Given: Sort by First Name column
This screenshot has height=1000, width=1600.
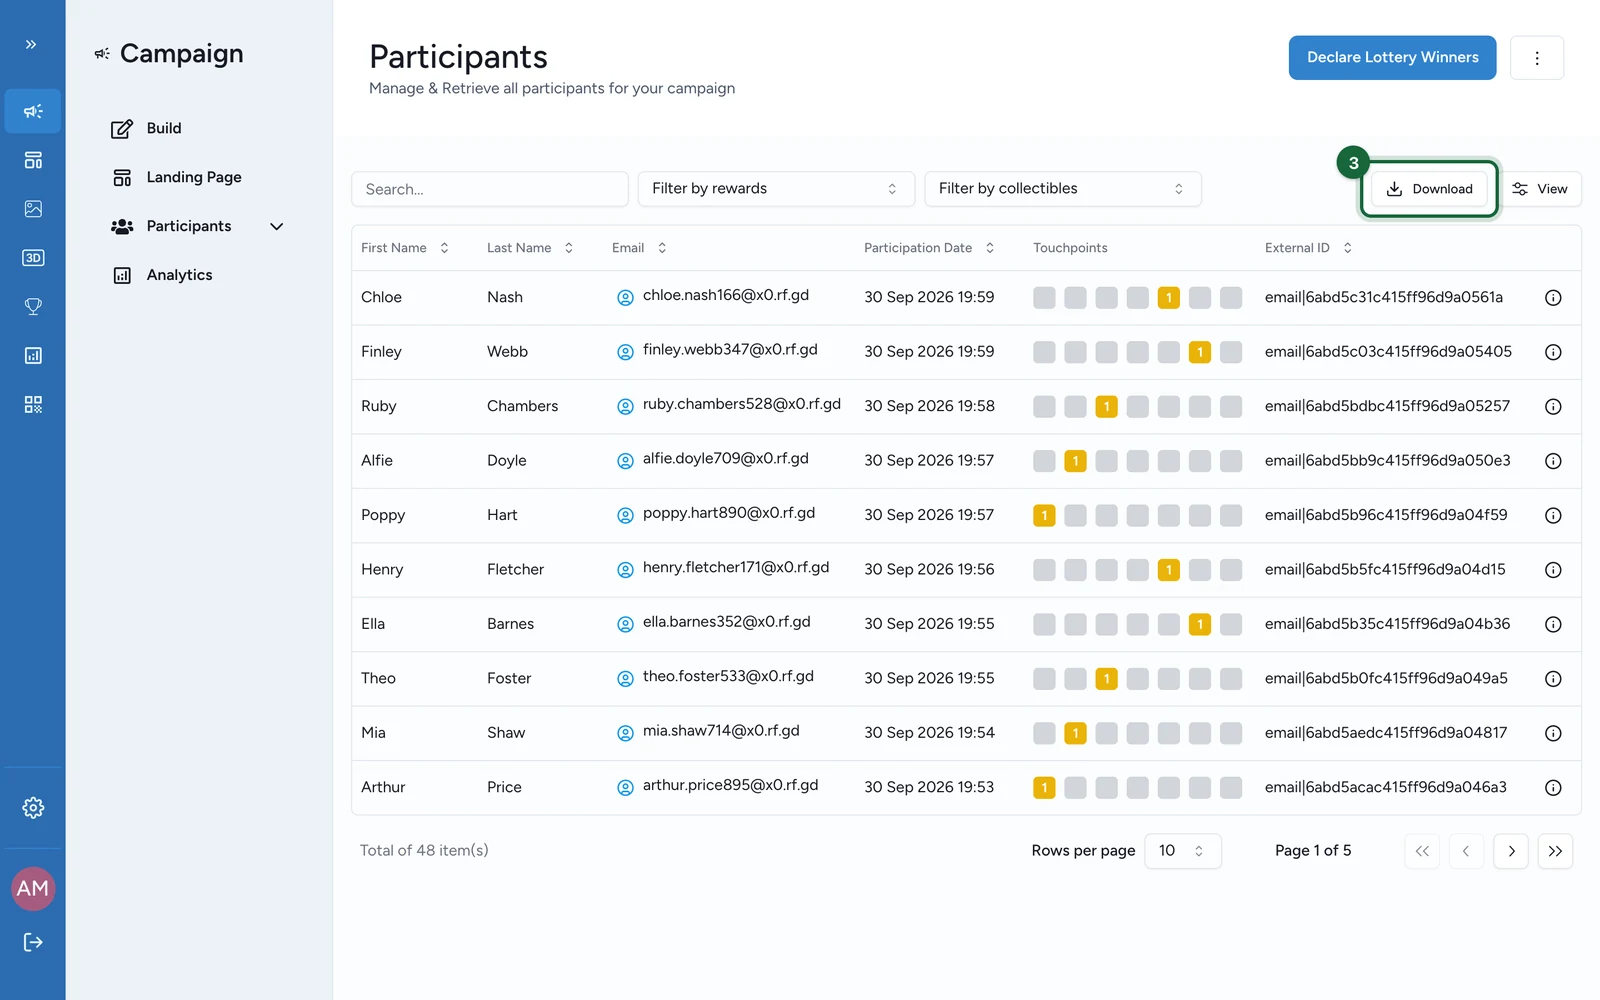Looking at the screenshot, I should (x=405, y=248).
